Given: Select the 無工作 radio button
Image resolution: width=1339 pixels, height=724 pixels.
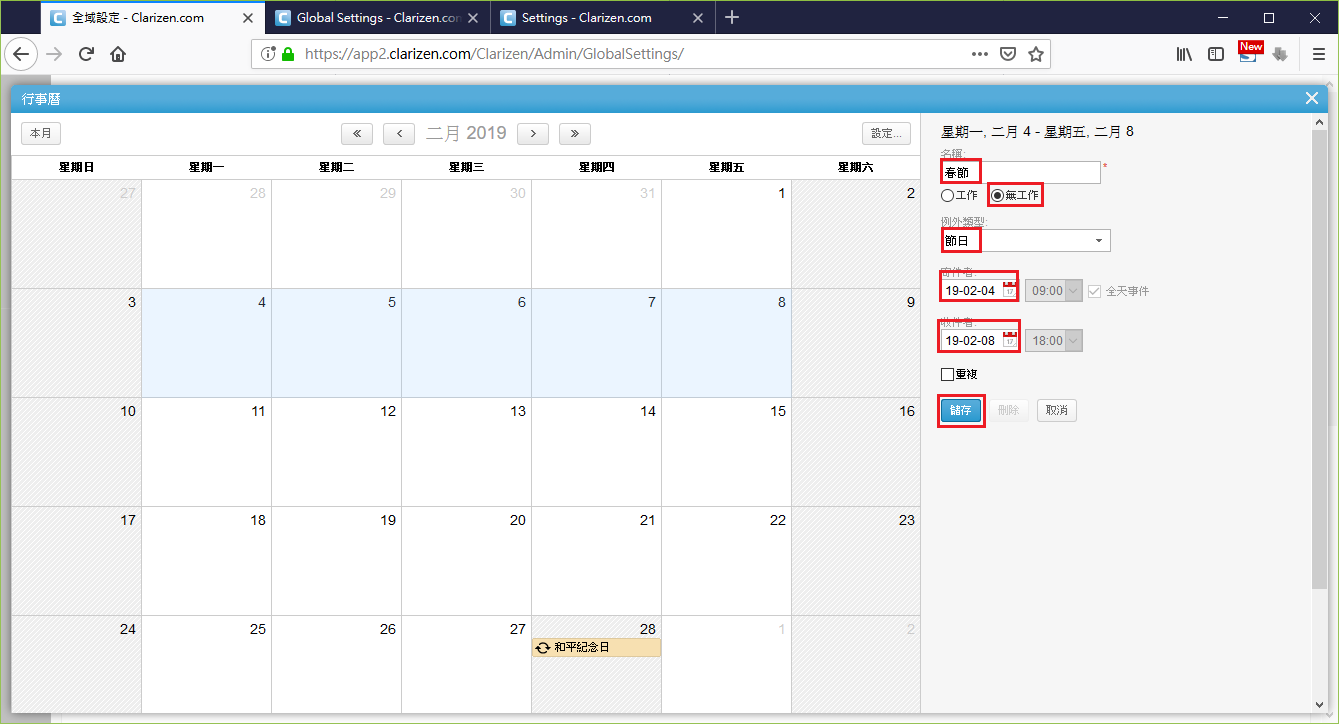Looking at the screenshot, I should tap(997, 195).
